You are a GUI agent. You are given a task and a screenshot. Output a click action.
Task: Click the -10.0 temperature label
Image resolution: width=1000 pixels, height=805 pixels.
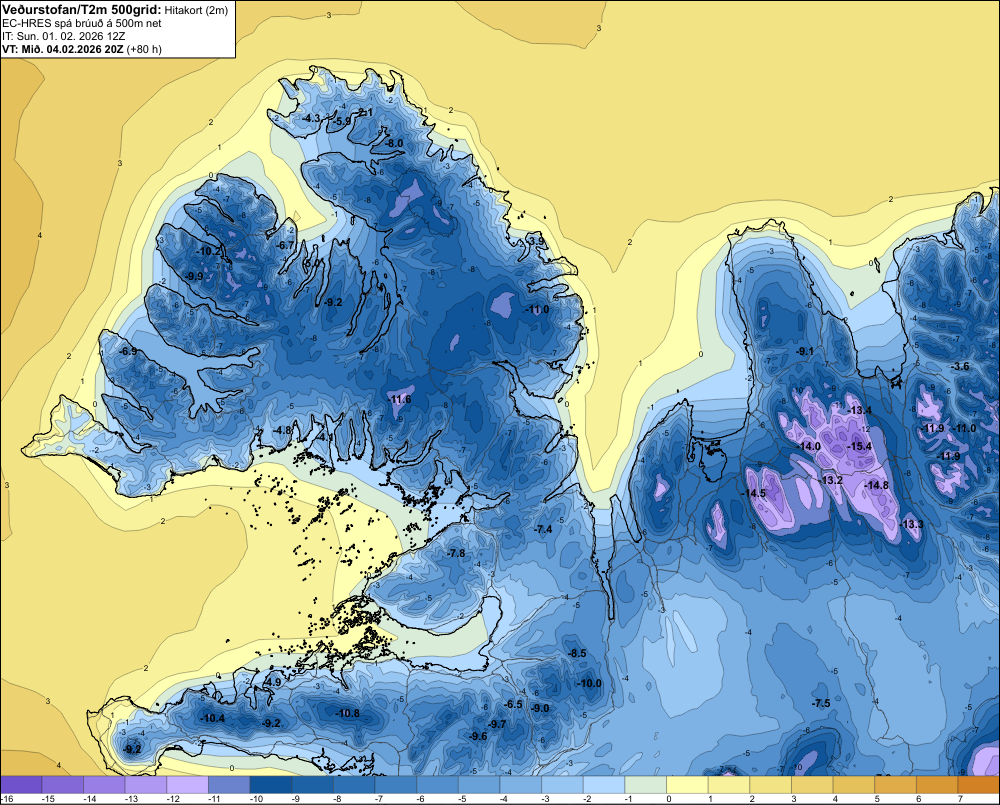(x=589, y=684)
